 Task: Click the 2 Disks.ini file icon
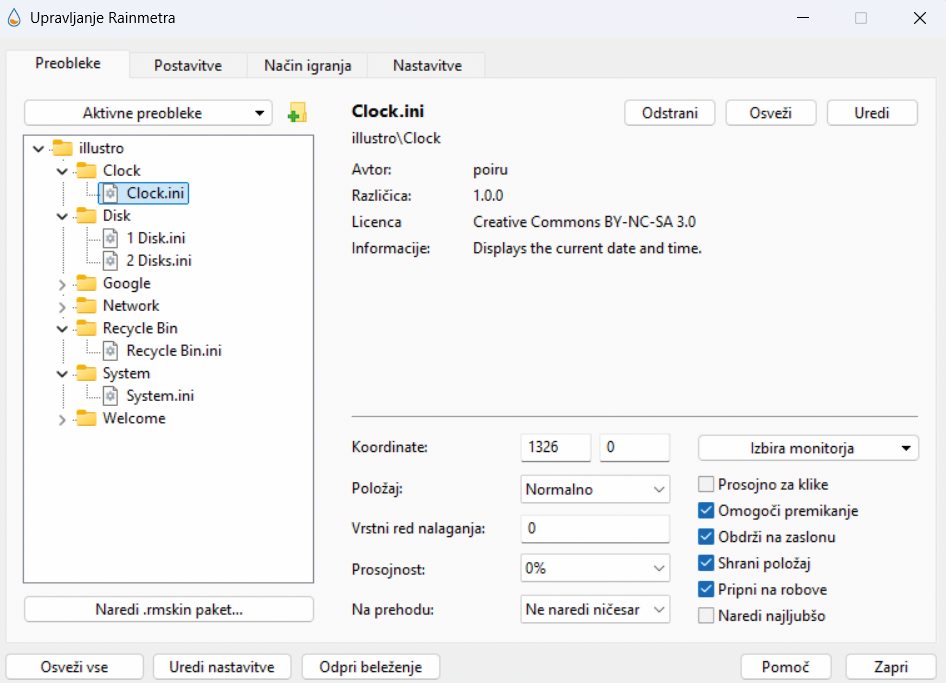click(110, 261)
